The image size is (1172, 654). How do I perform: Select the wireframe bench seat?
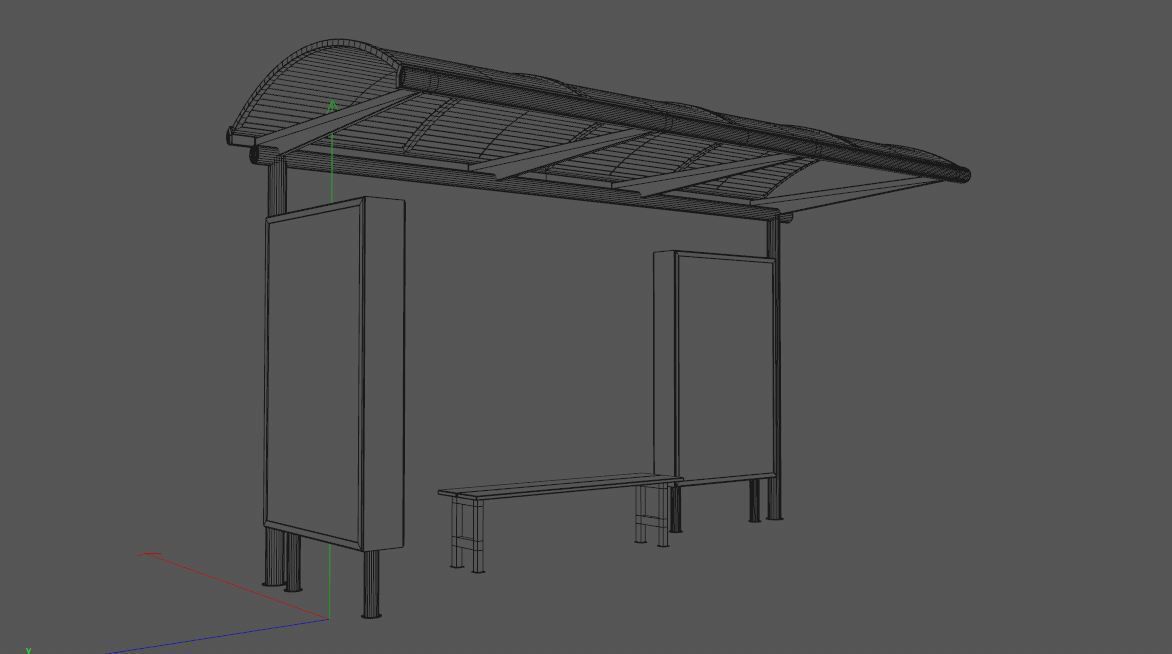click(561, 487)
